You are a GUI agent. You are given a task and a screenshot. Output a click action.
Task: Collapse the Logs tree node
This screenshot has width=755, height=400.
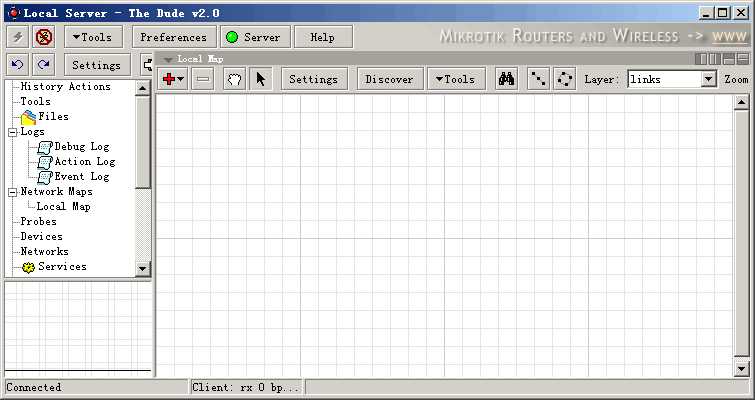[13, 132]
